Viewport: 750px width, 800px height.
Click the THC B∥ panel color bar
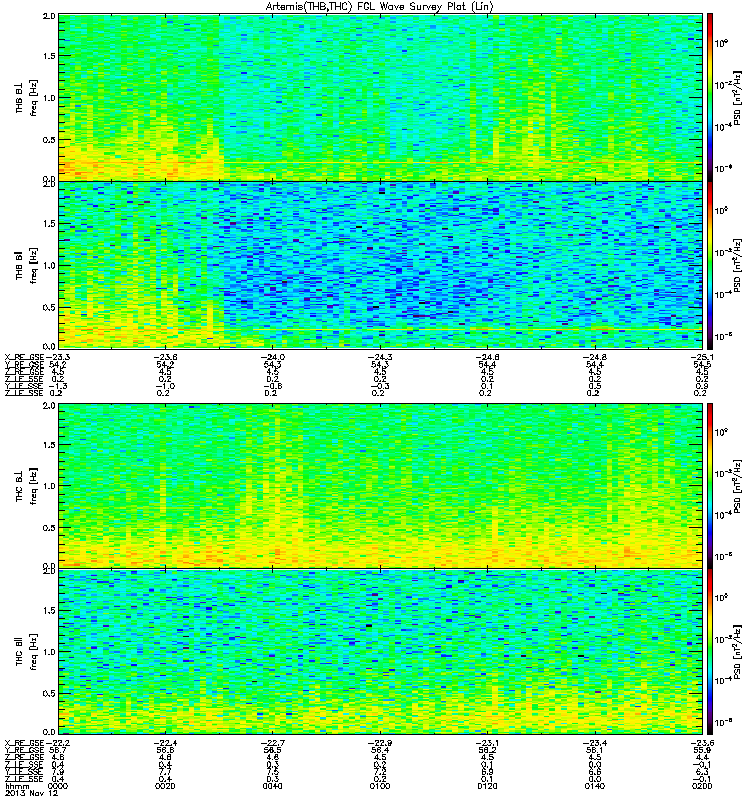click(x=710, y=652)
